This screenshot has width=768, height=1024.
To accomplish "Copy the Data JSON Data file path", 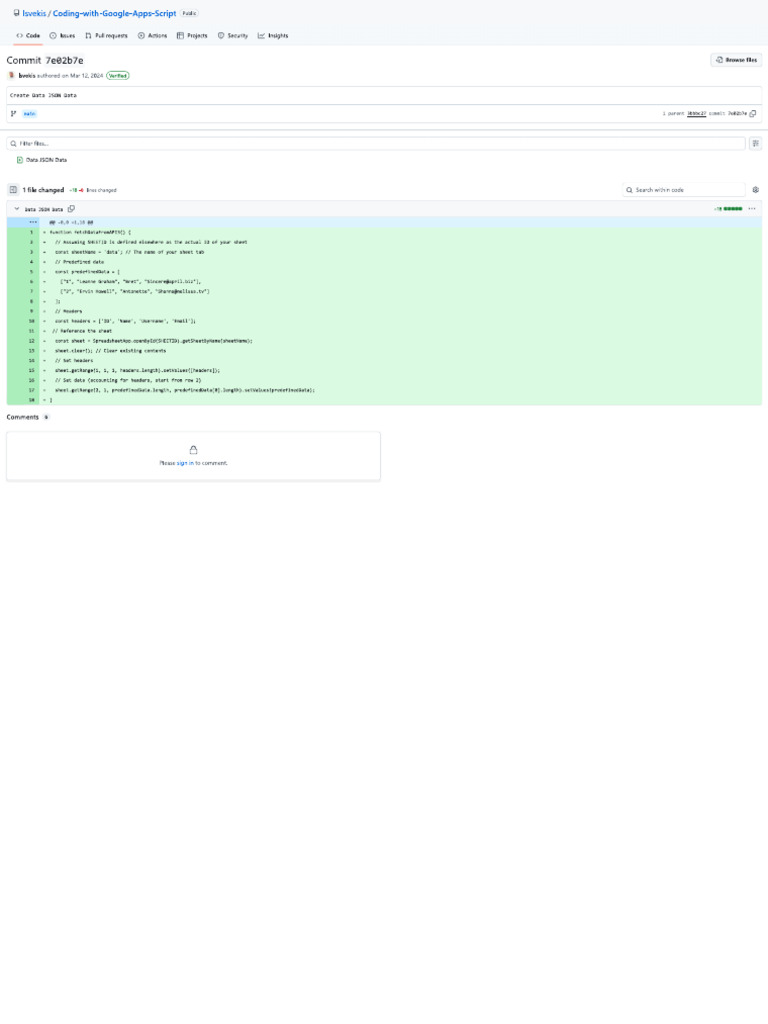I will (71, 209).
